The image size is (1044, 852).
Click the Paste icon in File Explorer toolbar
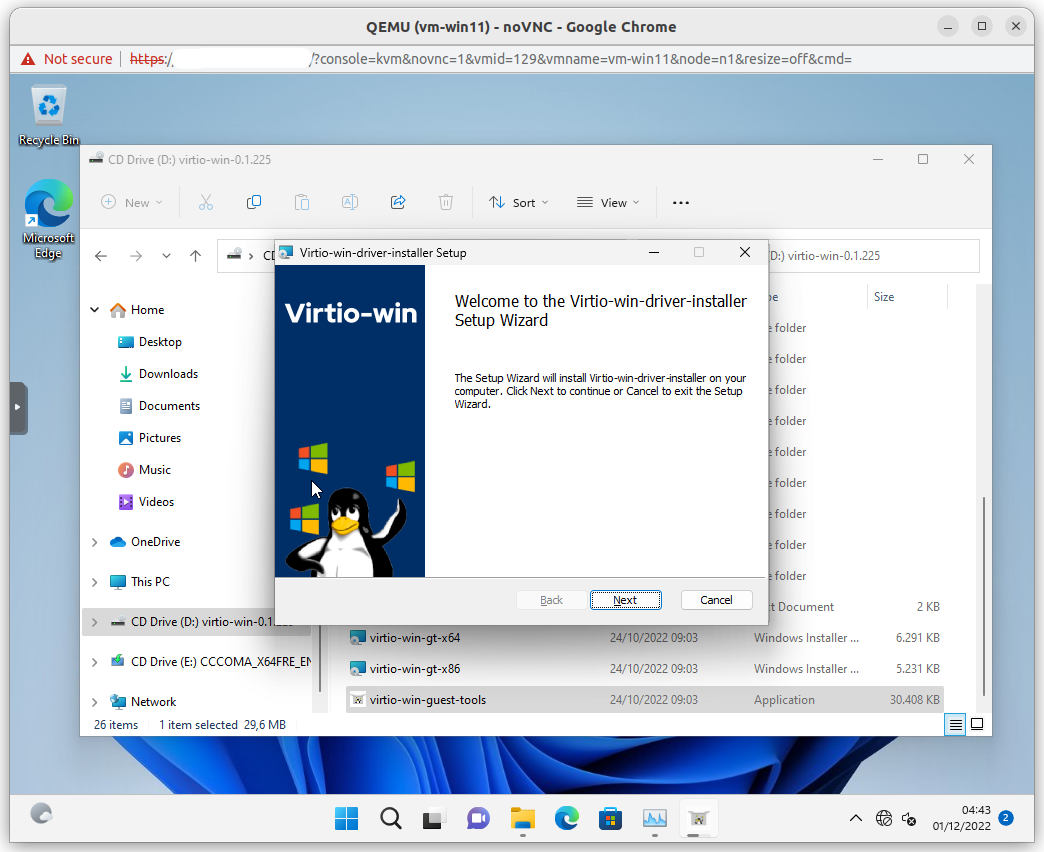tap(302, 202)
